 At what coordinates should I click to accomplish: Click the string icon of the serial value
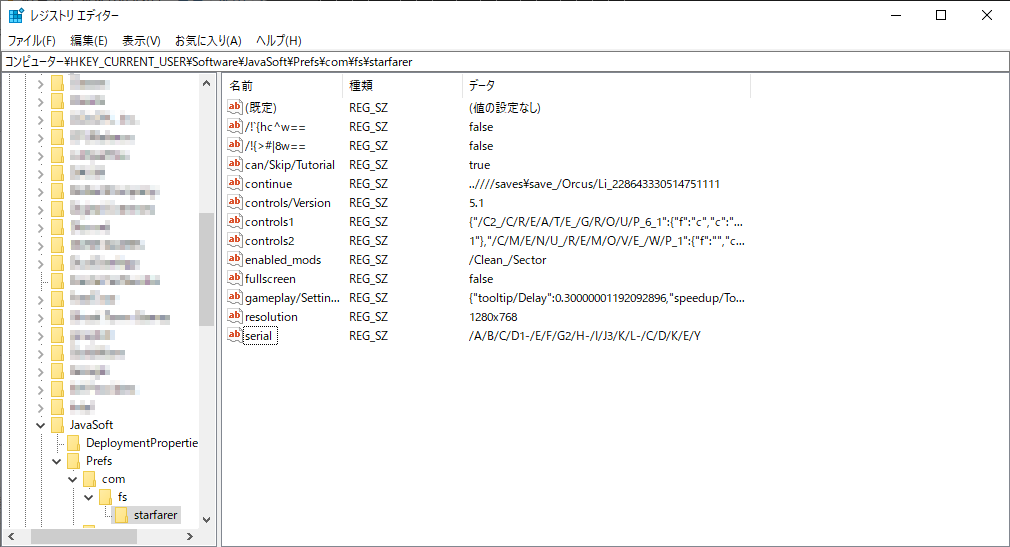point(234,335)
